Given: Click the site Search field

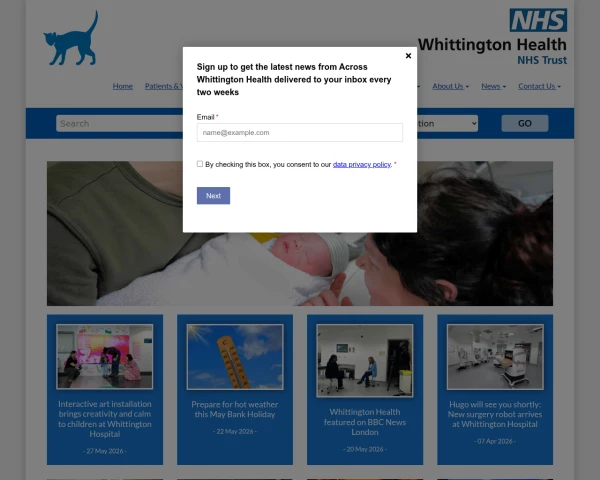Looking at the screenshot, I should point(119,124).
